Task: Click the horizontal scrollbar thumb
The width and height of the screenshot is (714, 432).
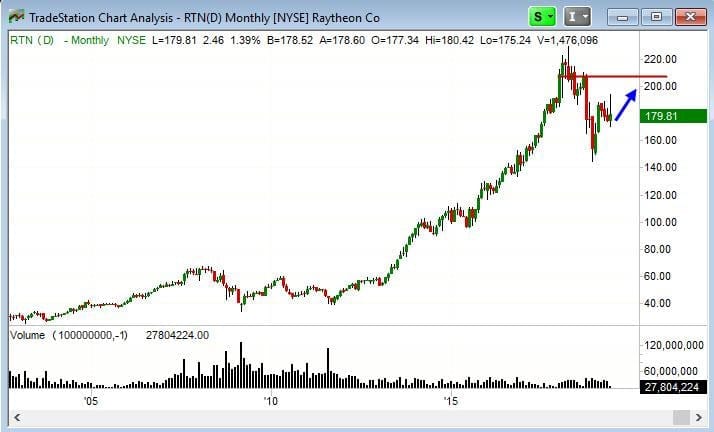Action: 680,416
